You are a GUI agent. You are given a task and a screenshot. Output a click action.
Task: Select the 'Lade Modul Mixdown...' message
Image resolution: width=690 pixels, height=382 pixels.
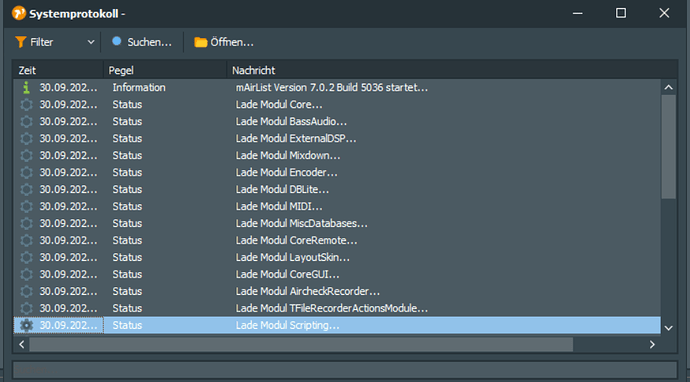288,155
